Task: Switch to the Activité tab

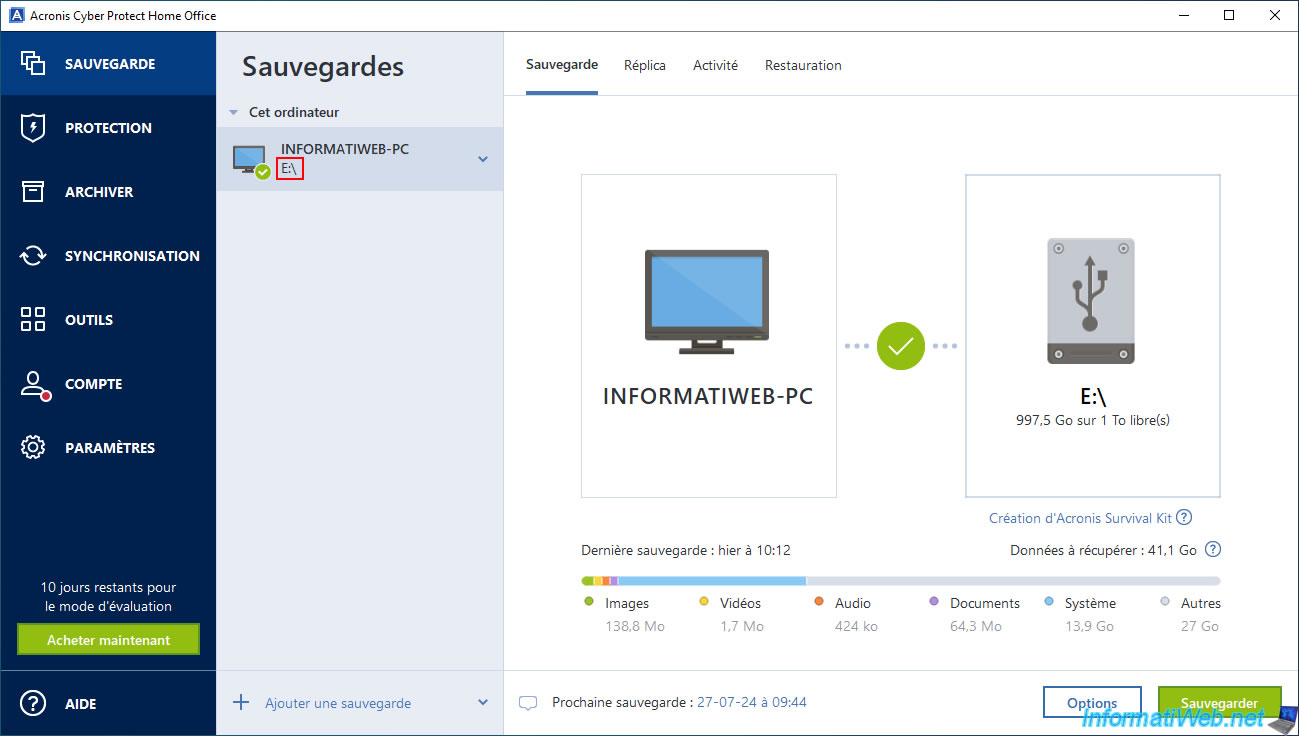Action: 716,65
